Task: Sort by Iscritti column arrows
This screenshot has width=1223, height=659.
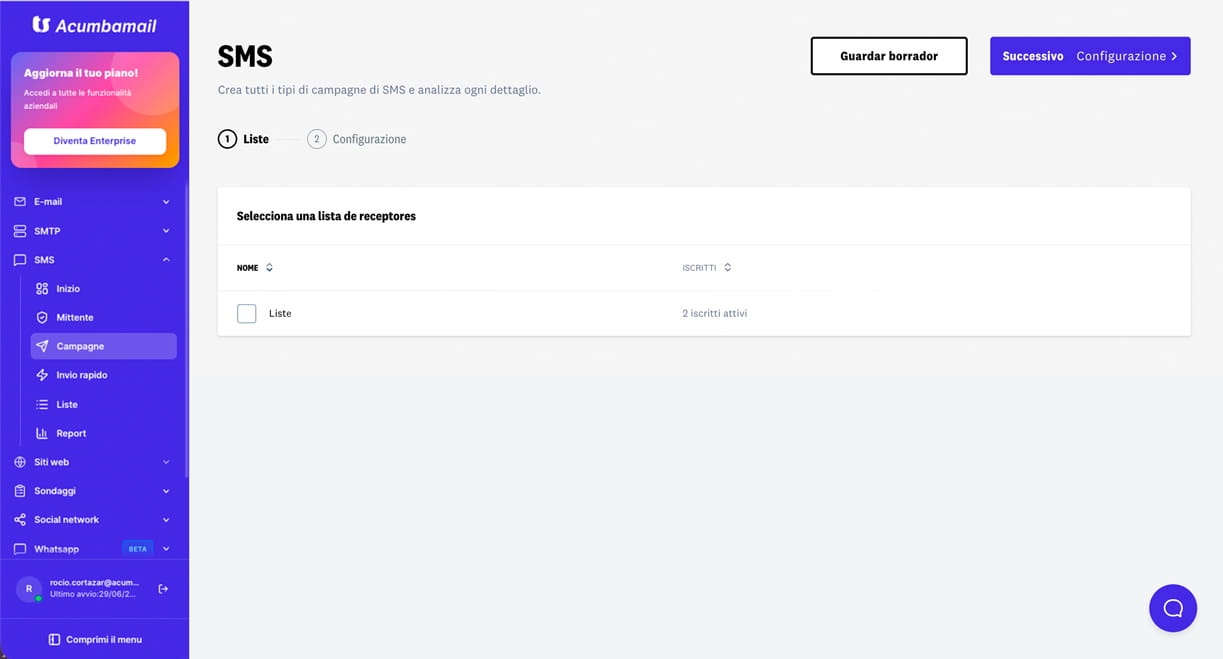Action: coord(727,268)
